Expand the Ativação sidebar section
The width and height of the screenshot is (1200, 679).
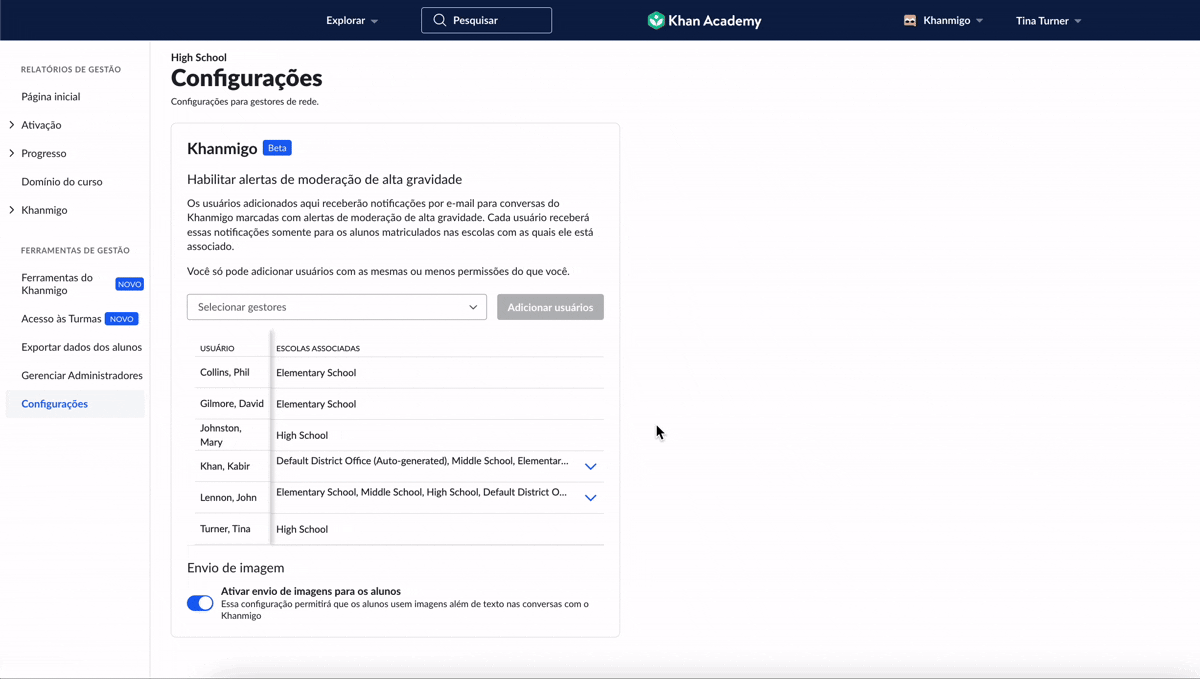tap(35, 125)
